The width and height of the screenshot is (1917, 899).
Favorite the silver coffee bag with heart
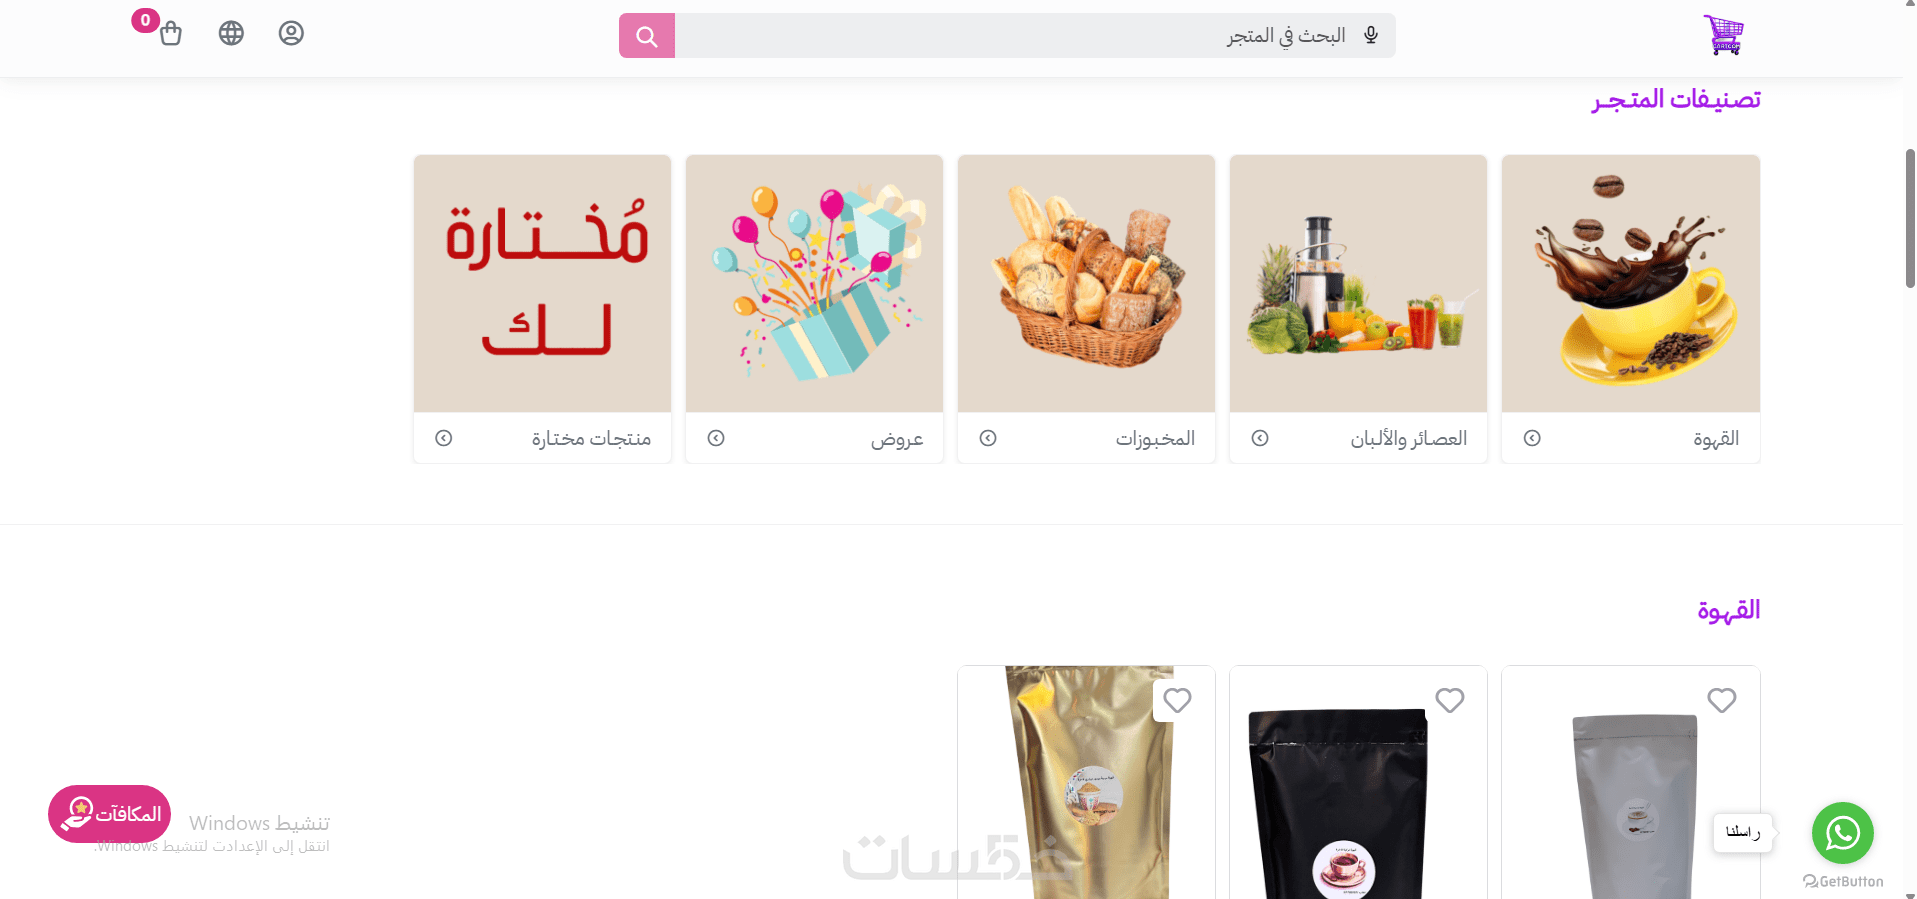coord(1721,700)
